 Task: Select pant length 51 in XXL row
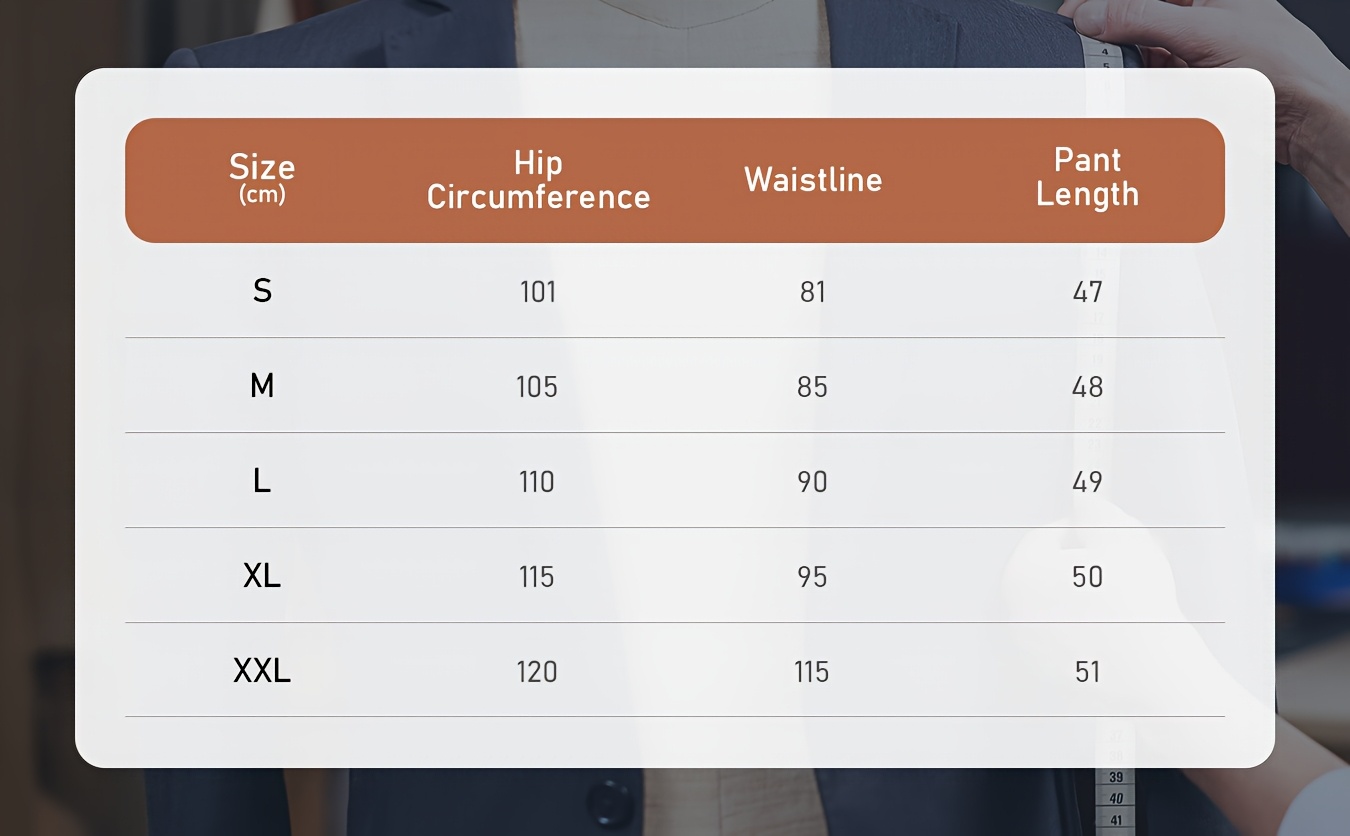[1088, 672]
